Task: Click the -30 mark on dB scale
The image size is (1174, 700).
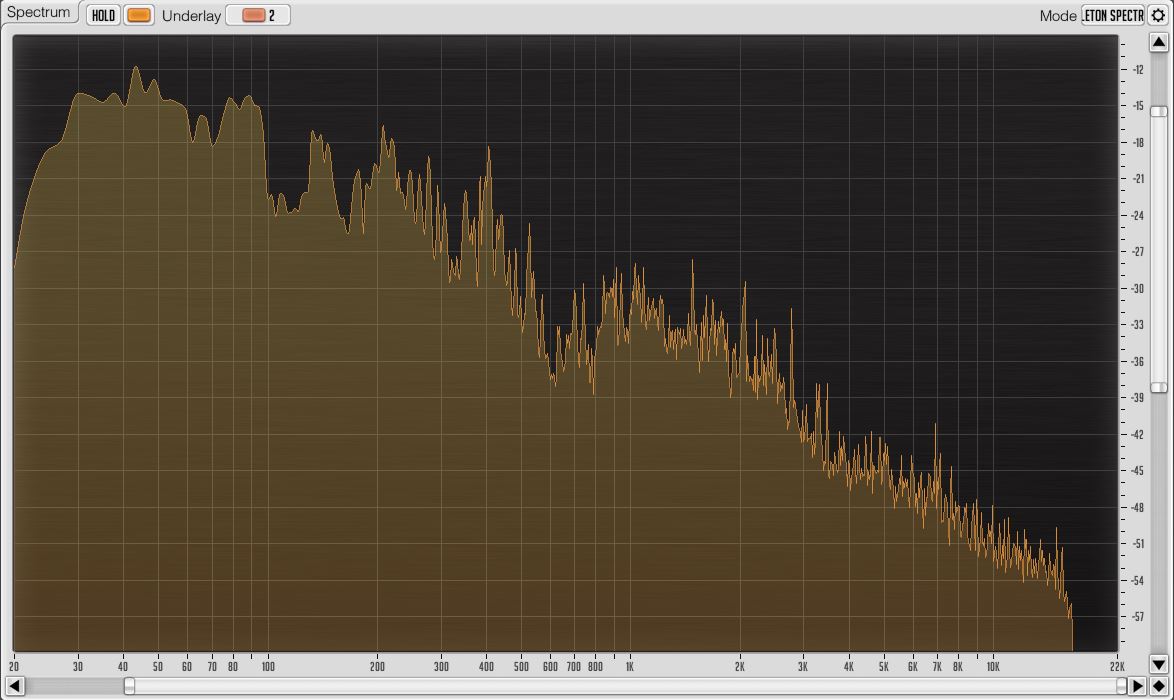Action: [x=1138, y=288]
